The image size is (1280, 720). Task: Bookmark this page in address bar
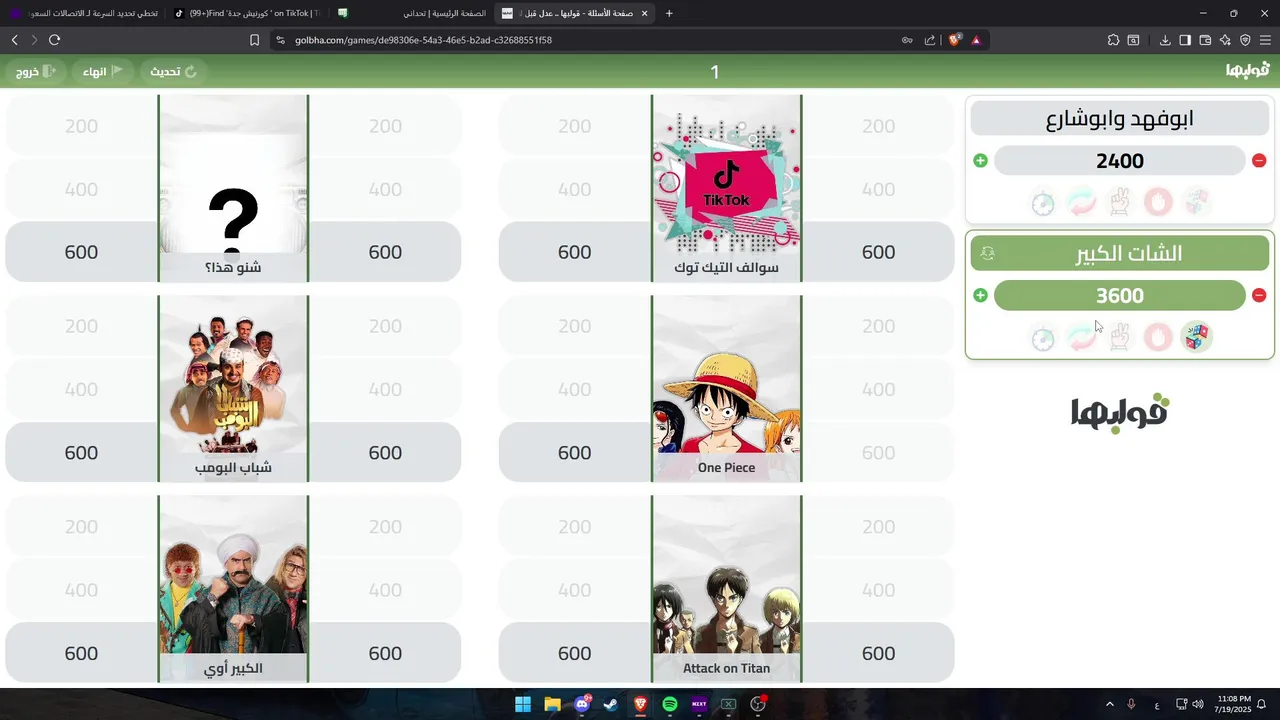tap(254, 40)
